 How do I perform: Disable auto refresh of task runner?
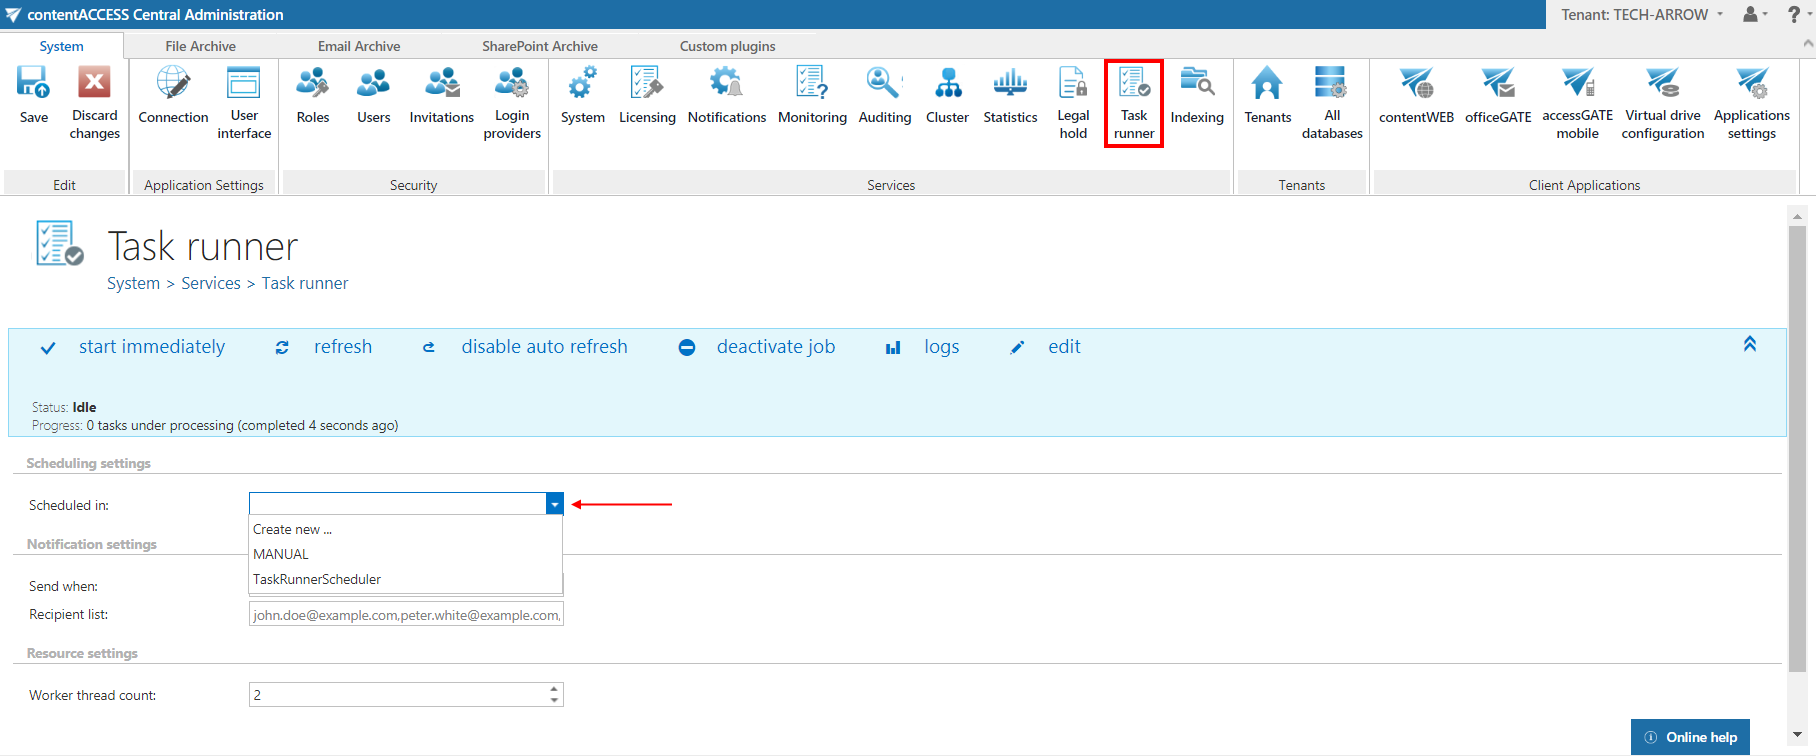pyautogui.click(x=543, y=347)
